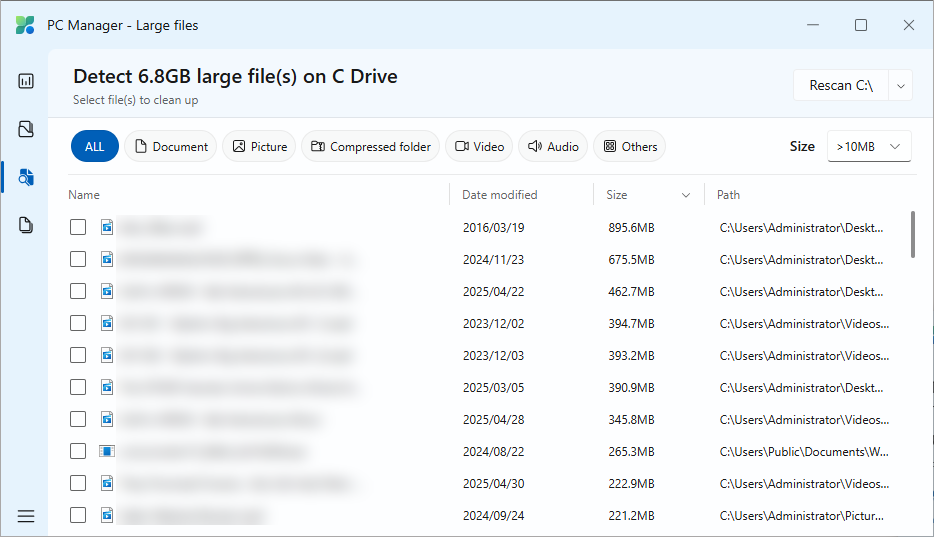Filter by Picture files
The height and width of the screenshot is (537, 934).
click(x=259, y=146)
